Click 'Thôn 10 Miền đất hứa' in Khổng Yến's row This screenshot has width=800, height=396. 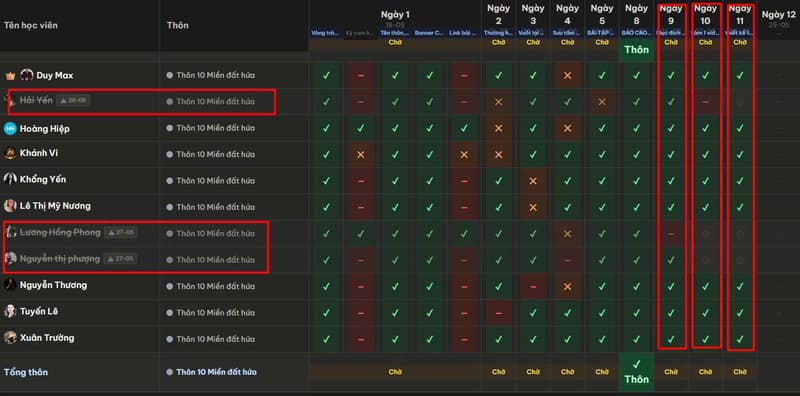pyautogui.click(x=215, y=181)
